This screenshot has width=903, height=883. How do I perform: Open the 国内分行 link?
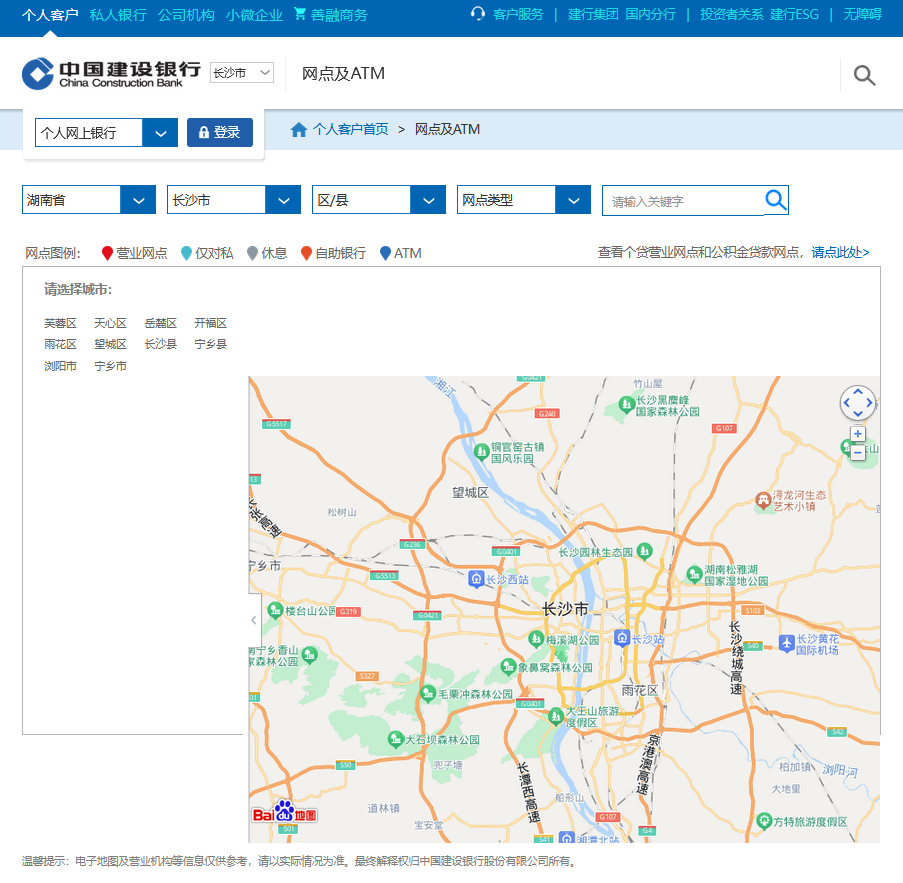point(651,14)
